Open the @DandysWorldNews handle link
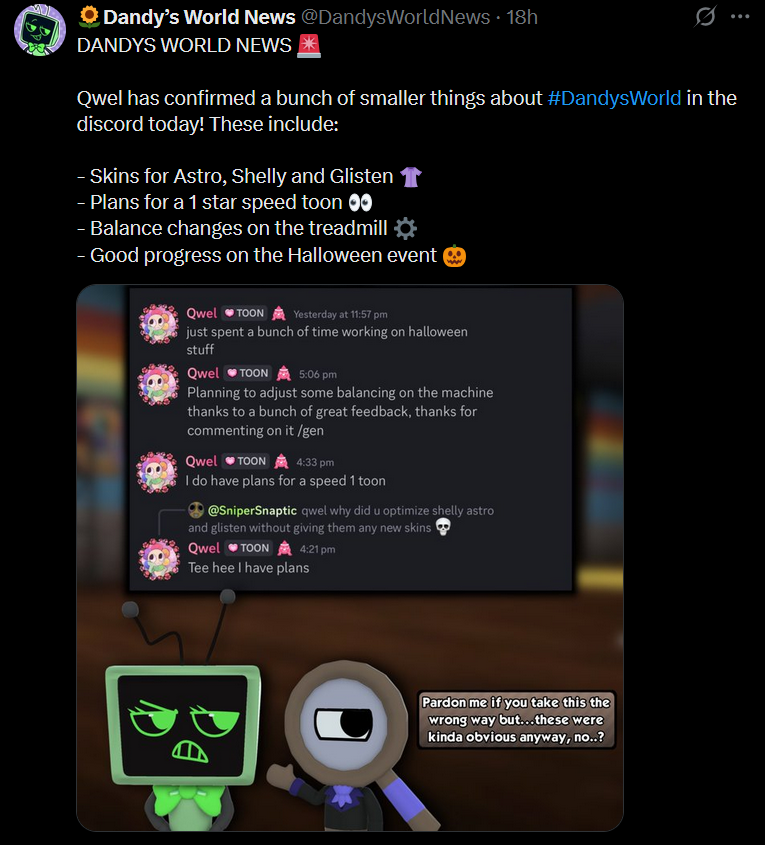Screen dimensions: 765x845 click(x=395, y=17)
